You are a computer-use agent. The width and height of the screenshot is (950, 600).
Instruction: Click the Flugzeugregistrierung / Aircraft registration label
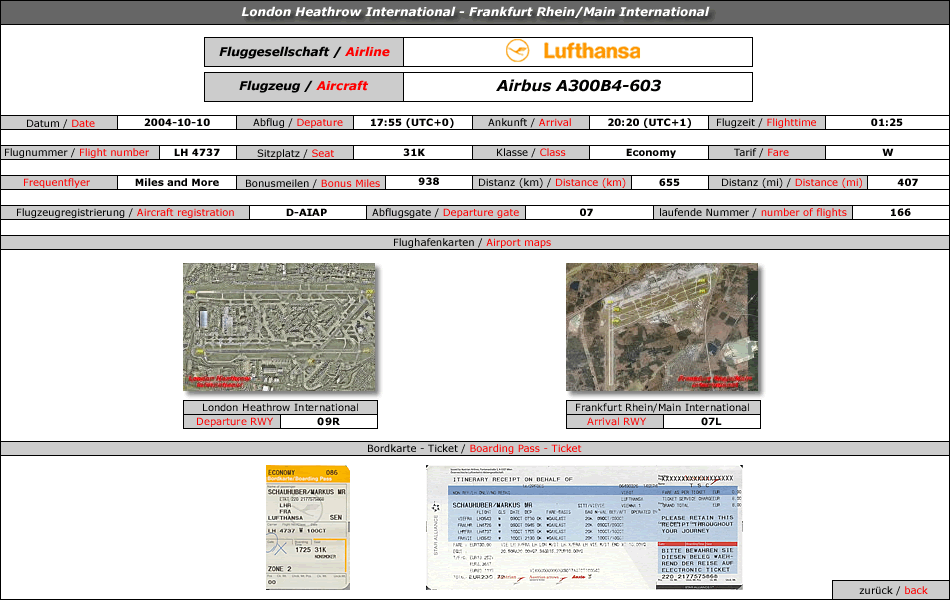coord(125,213)
